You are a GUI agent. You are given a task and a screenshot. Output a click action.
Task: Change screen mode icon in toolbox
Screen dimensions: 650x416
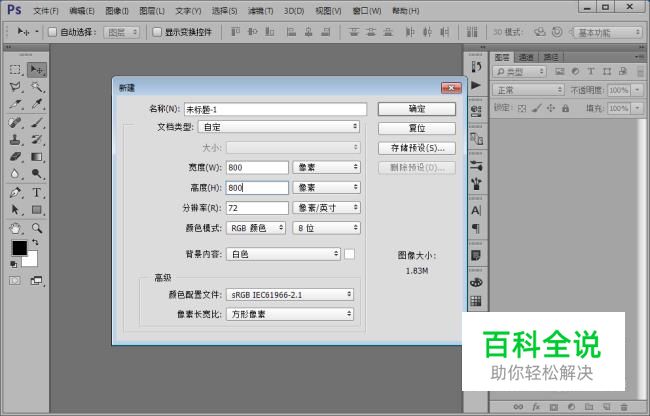(x=37, y=281)
